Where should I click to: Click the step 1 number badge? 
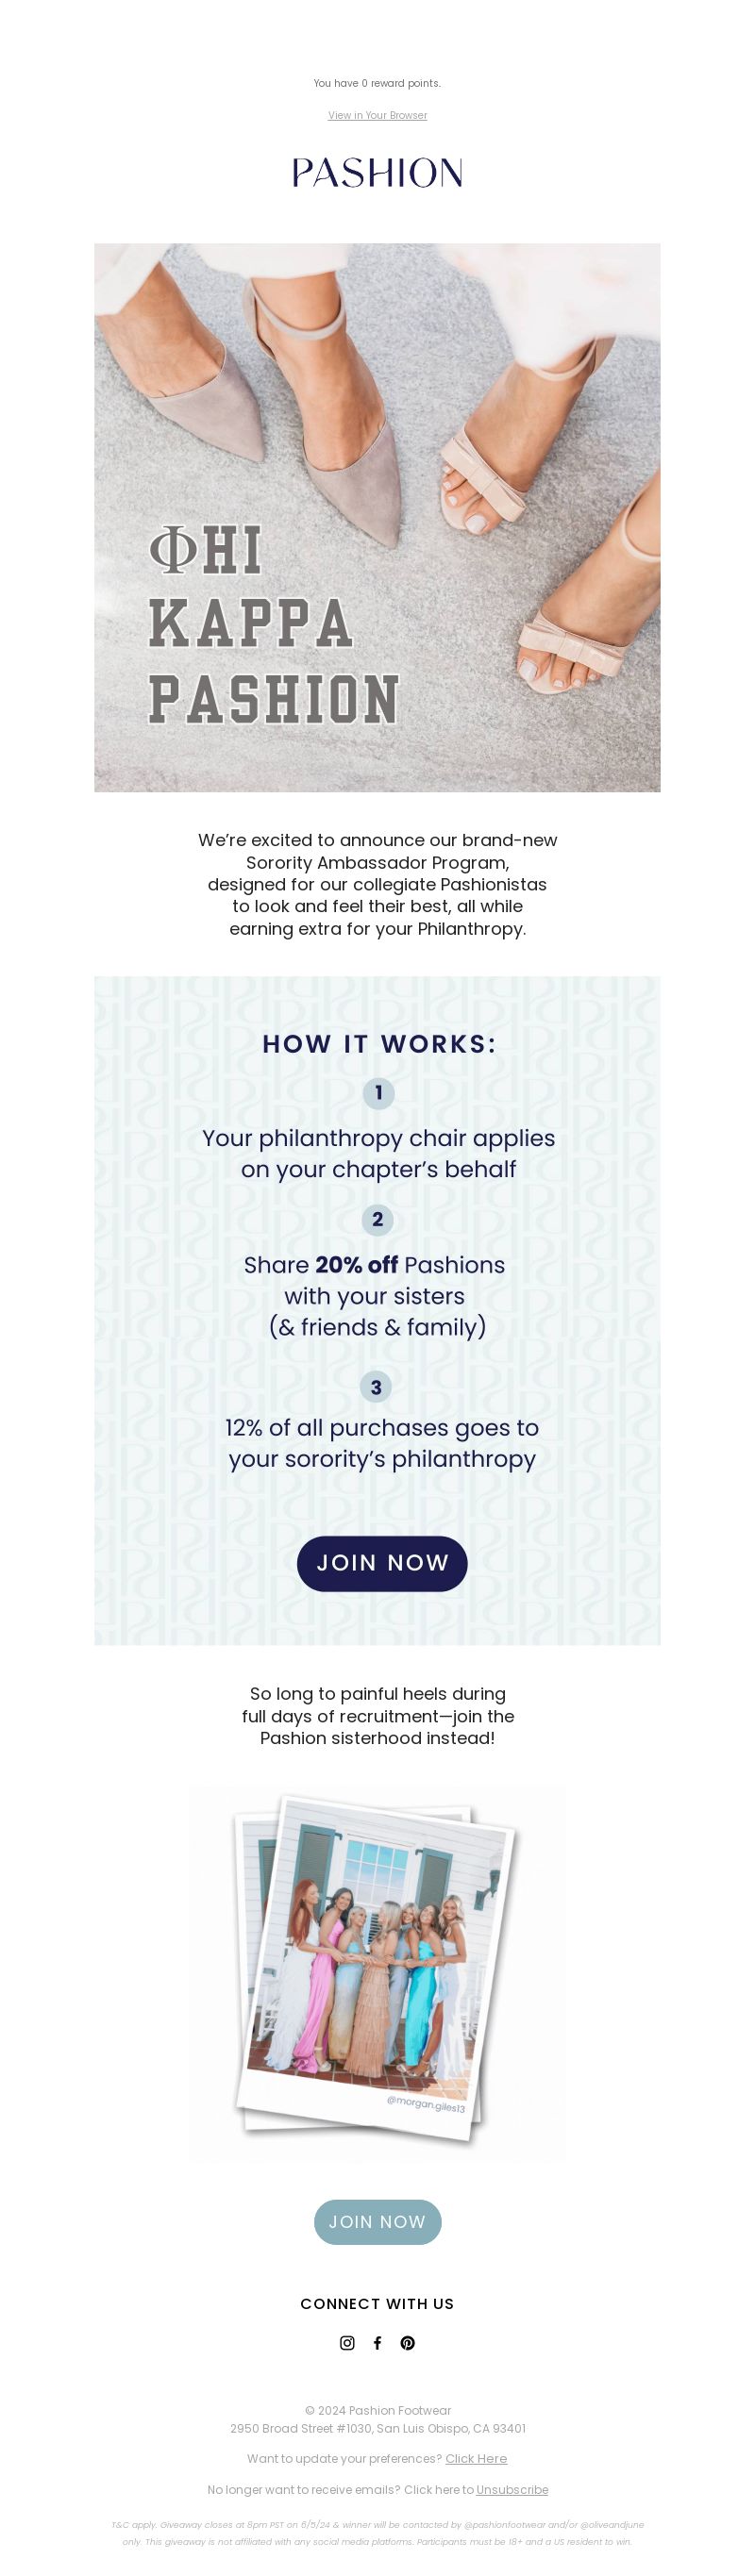(x=378, y=1093)
